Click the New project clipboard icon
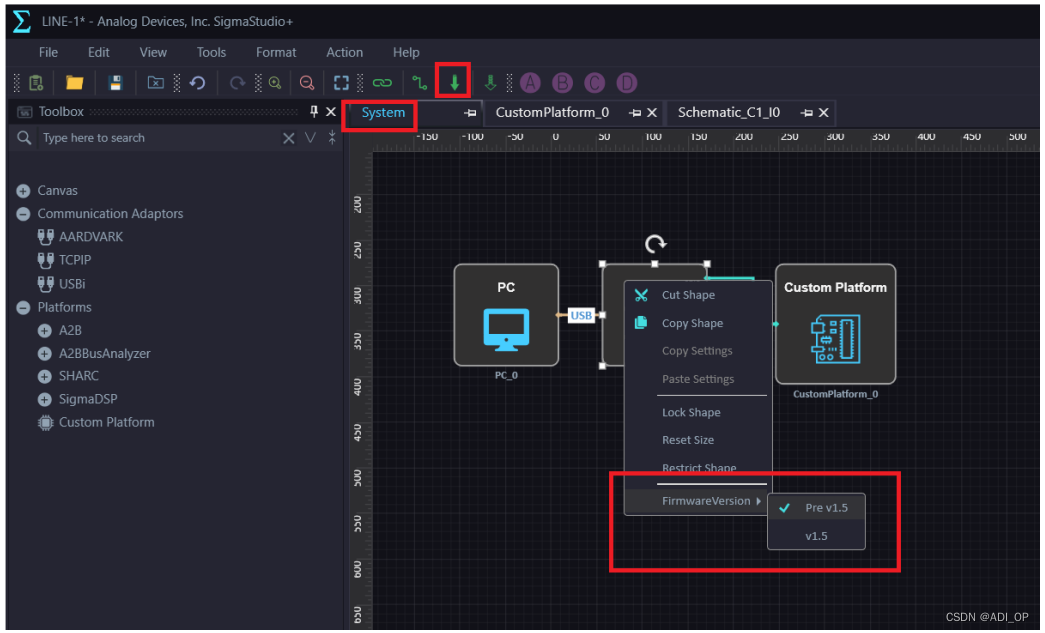The image size is (1045, 633). pos(36,83)
